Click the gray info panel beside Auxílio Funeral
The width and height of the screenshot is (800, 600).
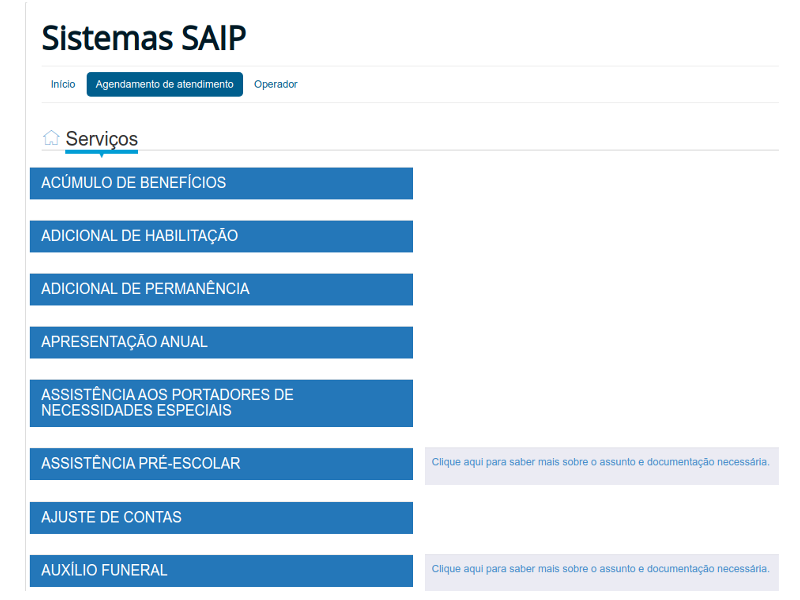601,582
